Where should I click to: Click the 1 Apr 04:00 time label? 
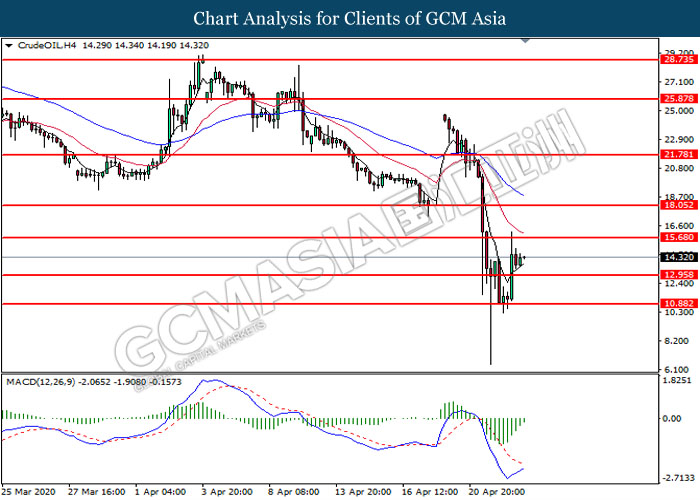[160, 492]
